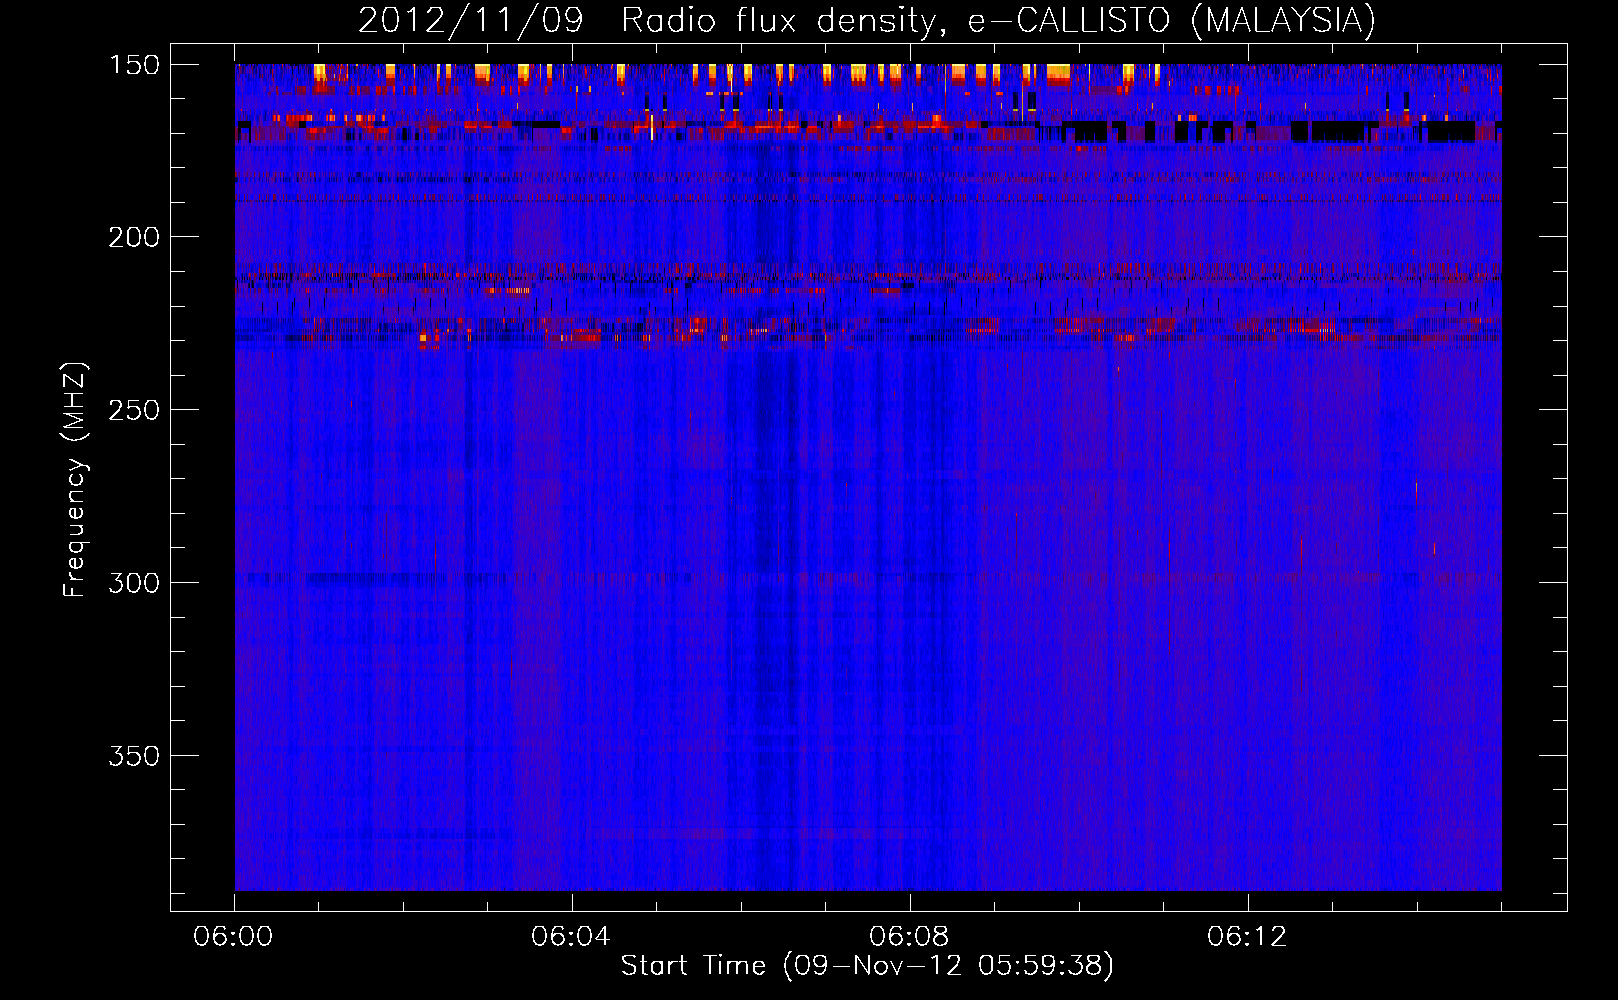Click the 'Frequency (MHZ)' axis title
This screenshot has height=1000, width=1618.
[x=76, y=479]
